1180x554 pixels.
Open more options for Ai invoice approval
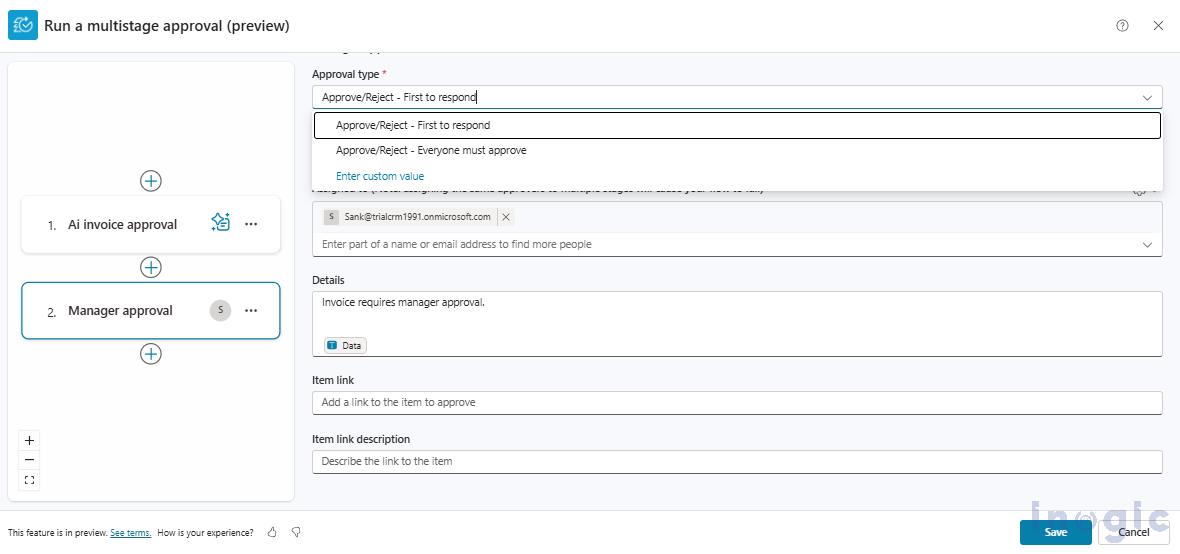tap(251, 224)
